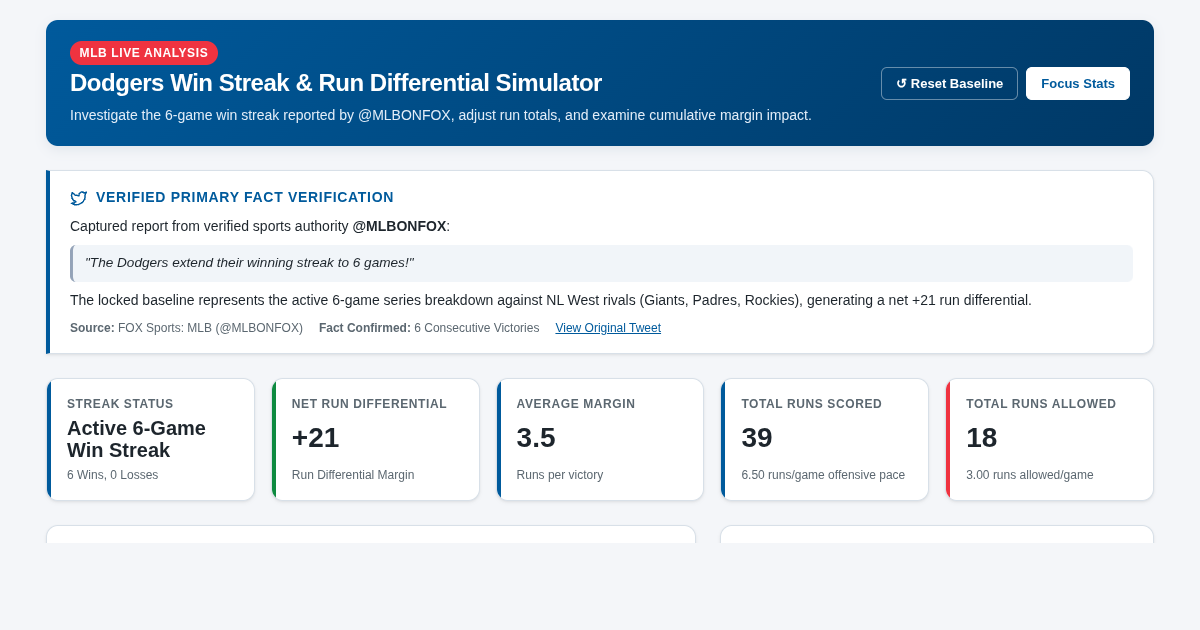Click the 6.50 runs/game offensive pace text
1200x630 pixels.
(823, 475)
